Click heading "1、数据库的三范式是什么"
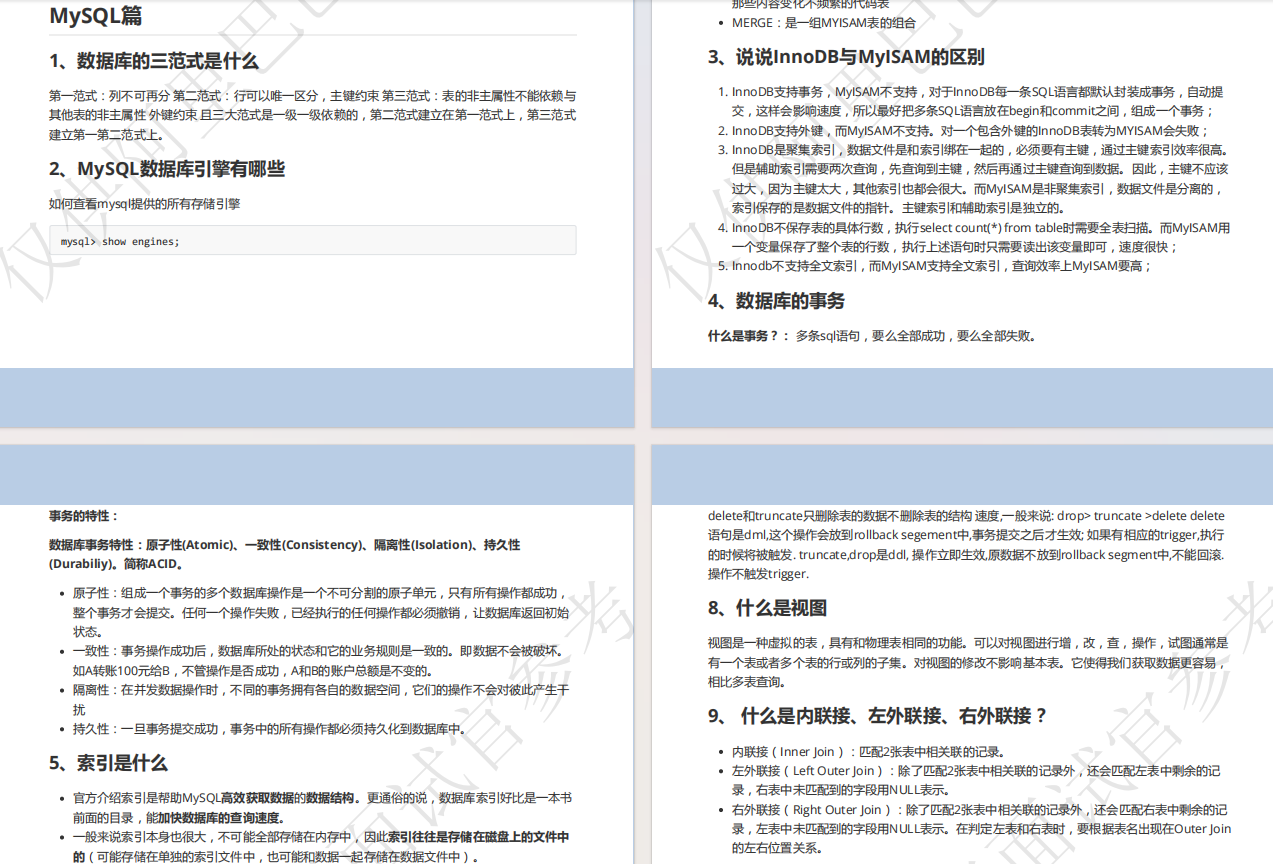The width and height of the screenshot is (1273, 864). coord(154,61)
